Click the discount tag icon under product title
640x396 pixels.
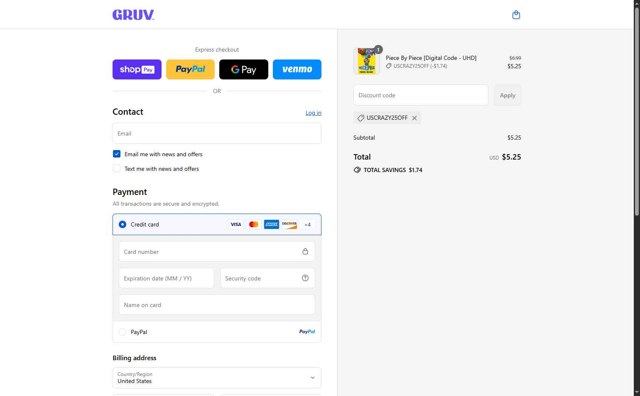tap(389, 66)
